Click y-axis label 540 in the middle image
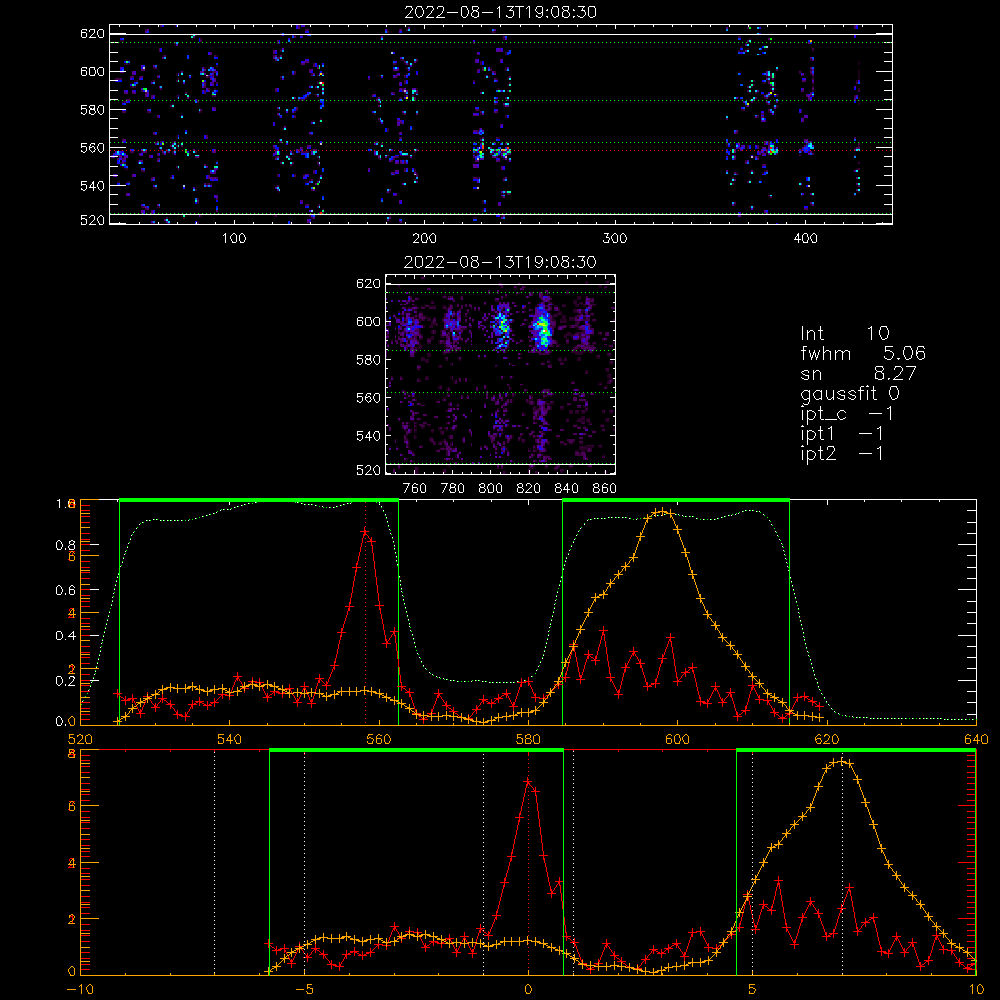1000x1000 pixels. (368, 436)
